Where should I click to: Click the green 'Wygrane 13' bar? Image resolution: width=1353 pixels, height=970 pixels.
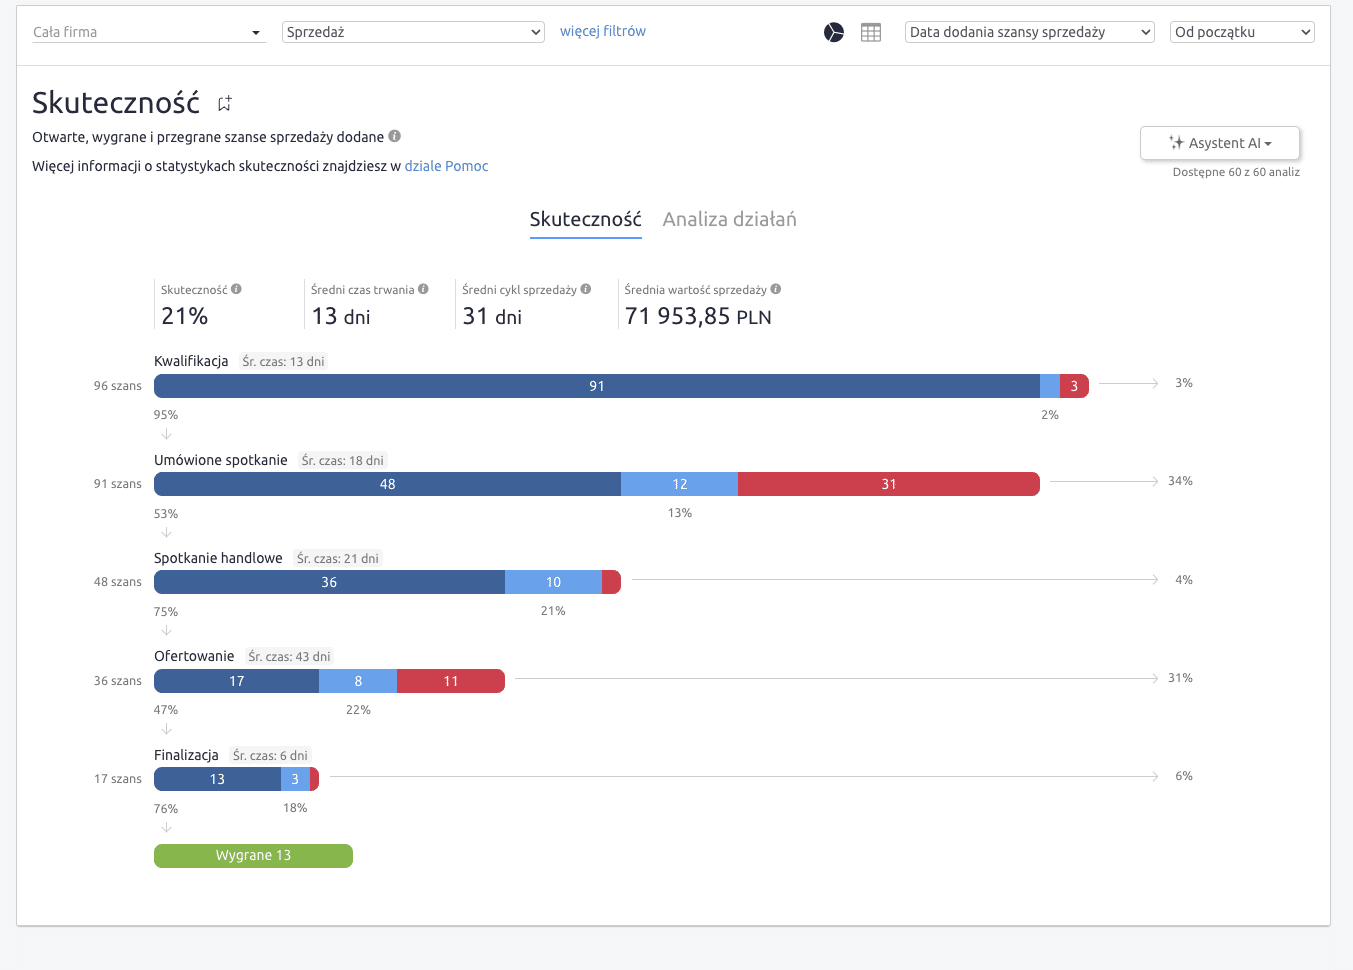tap(253, 856)
